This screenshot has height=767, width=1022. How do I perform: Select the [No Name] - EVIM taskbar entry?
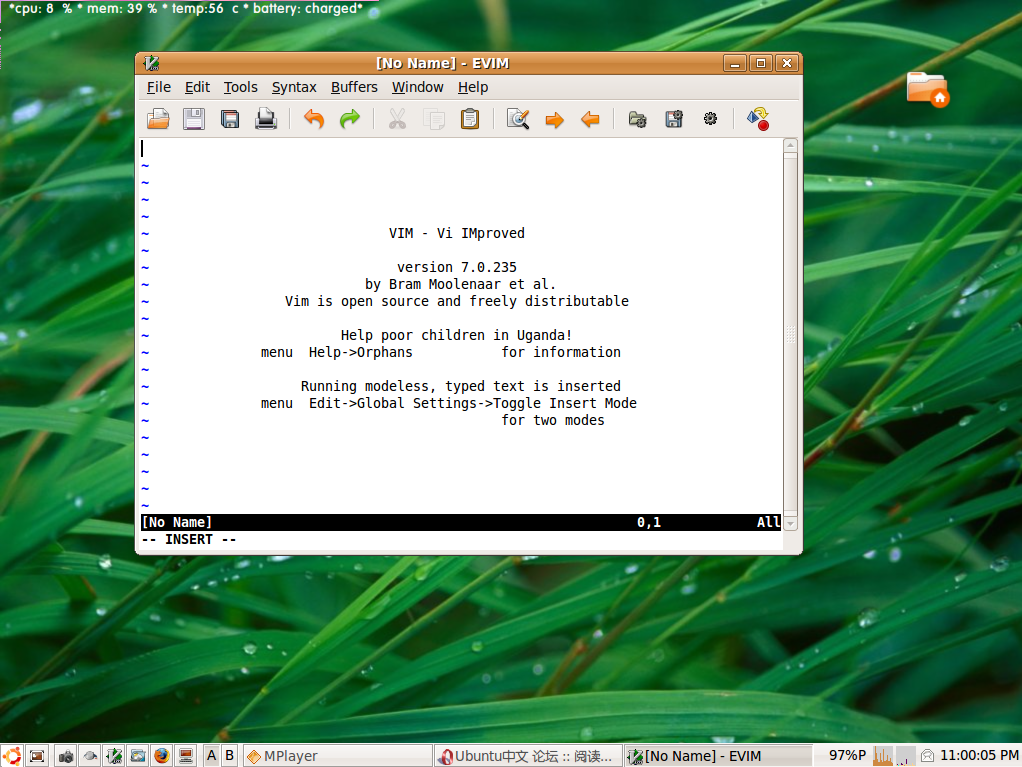point(718,756)
